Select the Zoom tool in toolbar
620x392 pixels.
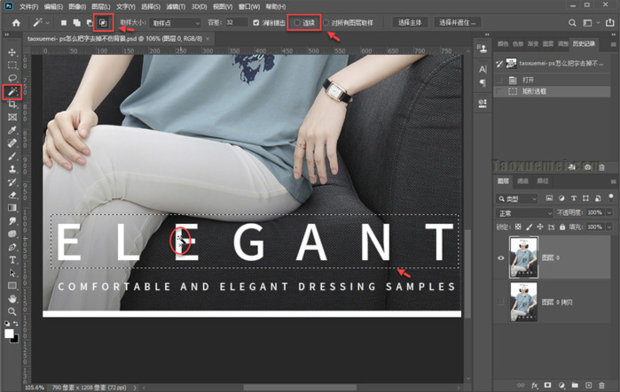(12, 312)
